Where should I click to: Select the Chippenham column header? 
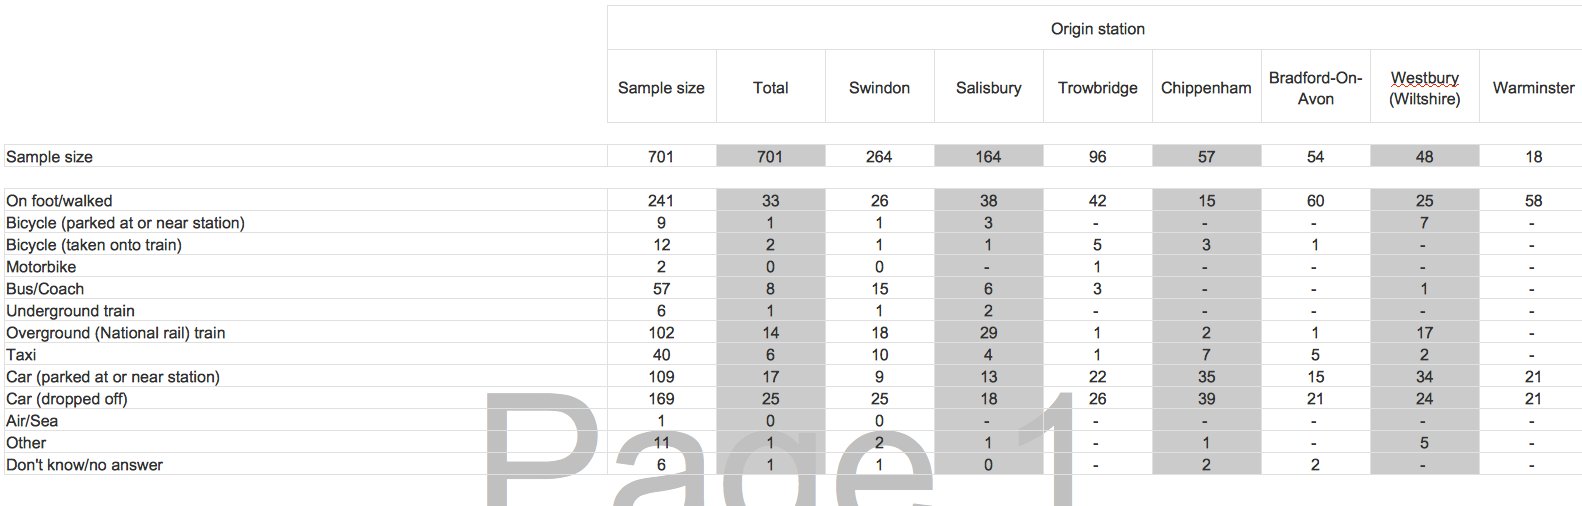1206,88
